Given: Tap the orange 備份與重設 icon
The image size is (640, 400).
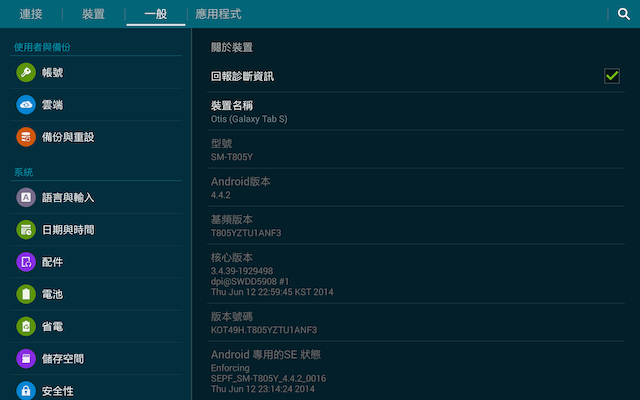Looking at the screenshot, I should pos(26,137).
